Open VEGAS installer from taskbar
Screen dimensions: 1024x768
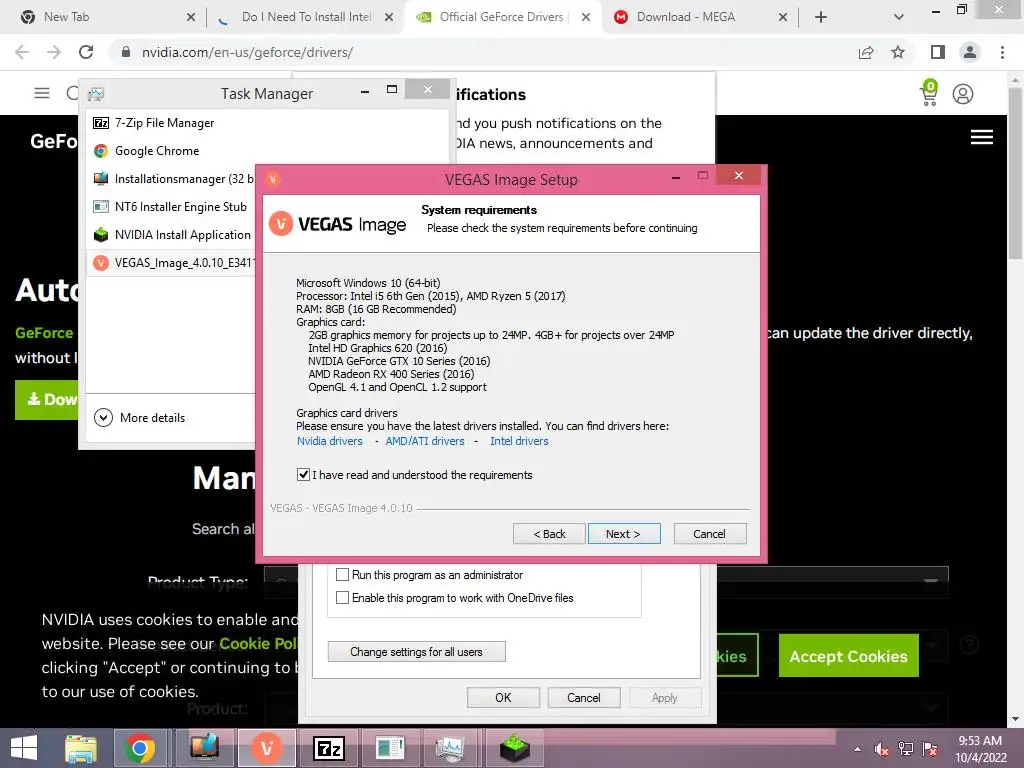coord(266,748)
